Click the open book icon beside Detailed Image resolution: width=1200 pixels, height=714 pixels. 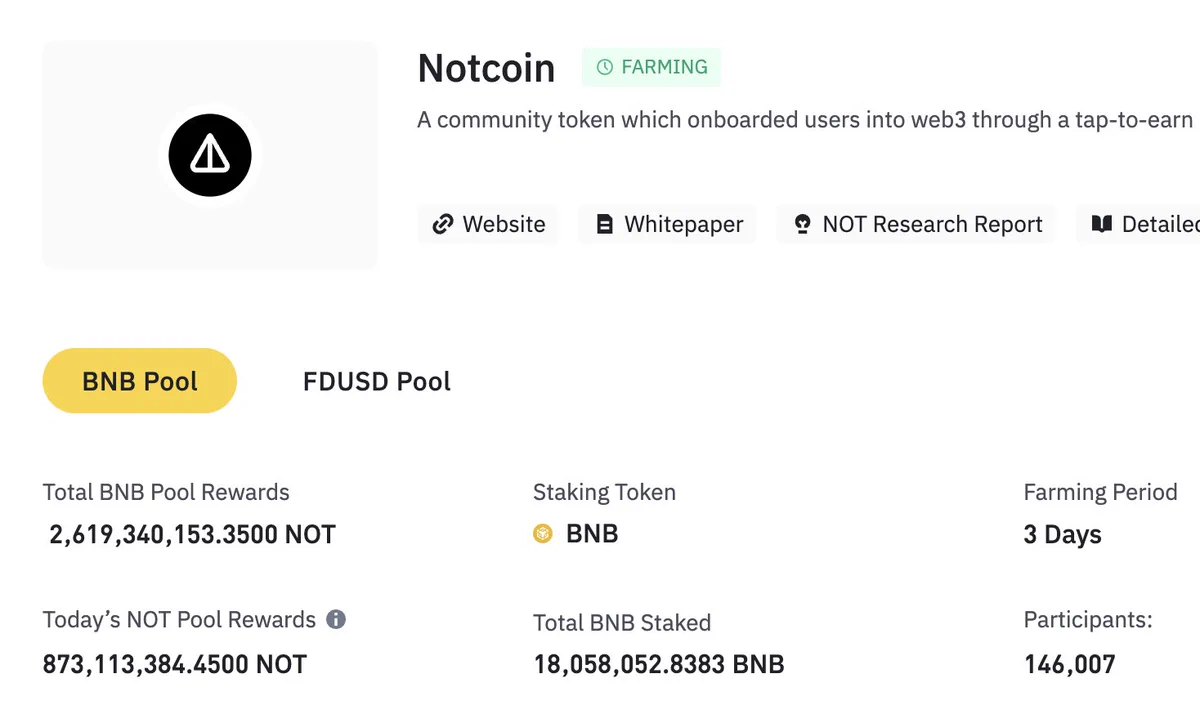click(1102, 224)
